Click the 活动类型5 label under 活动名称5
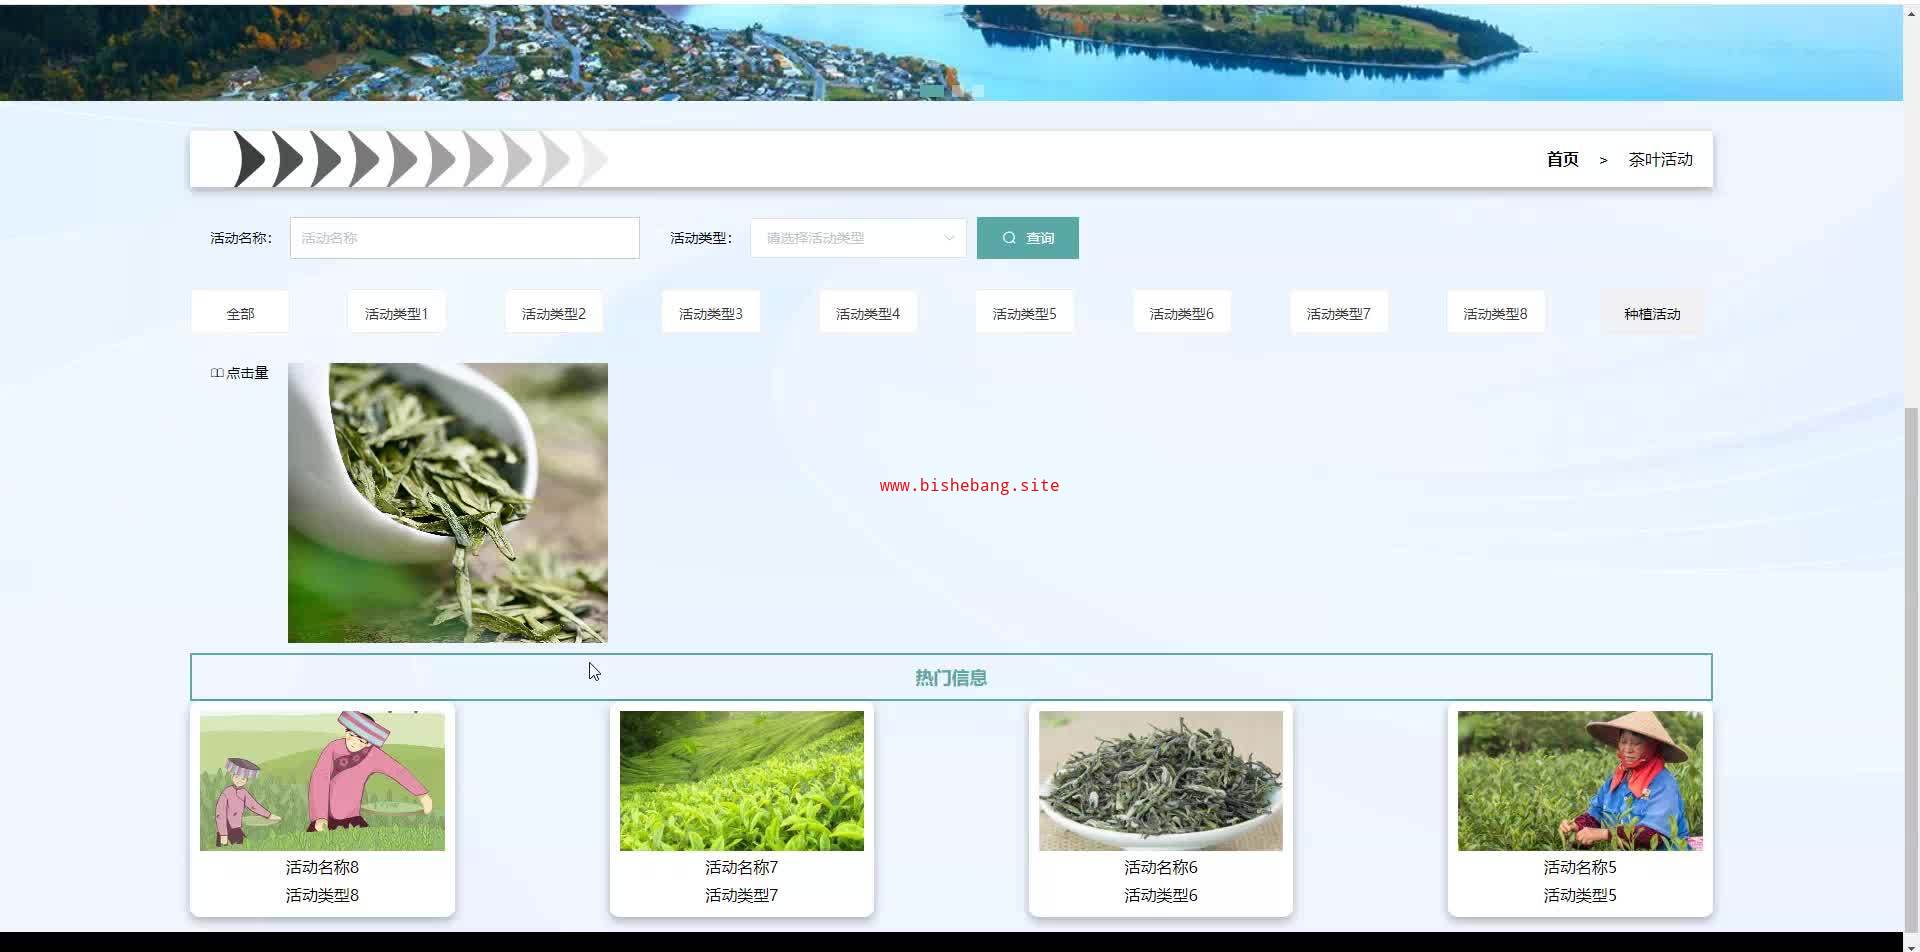The height and width of the screenshot is (952, 1920). pos(1579,895)
